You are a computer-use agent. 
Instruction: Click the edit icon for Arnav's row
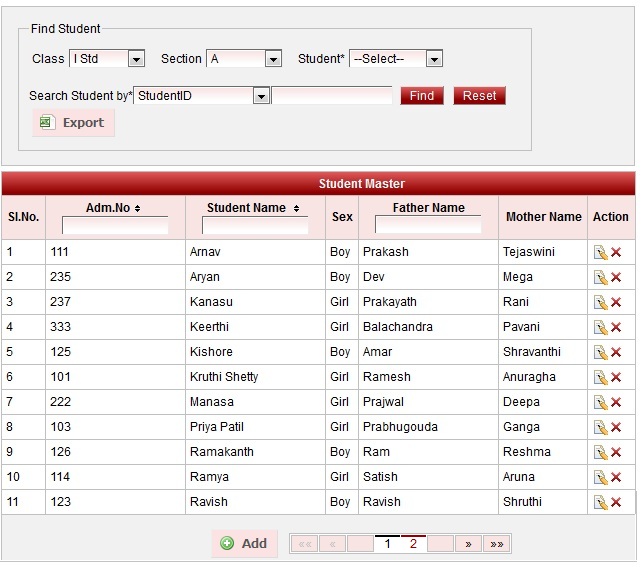tap(600, 252)
